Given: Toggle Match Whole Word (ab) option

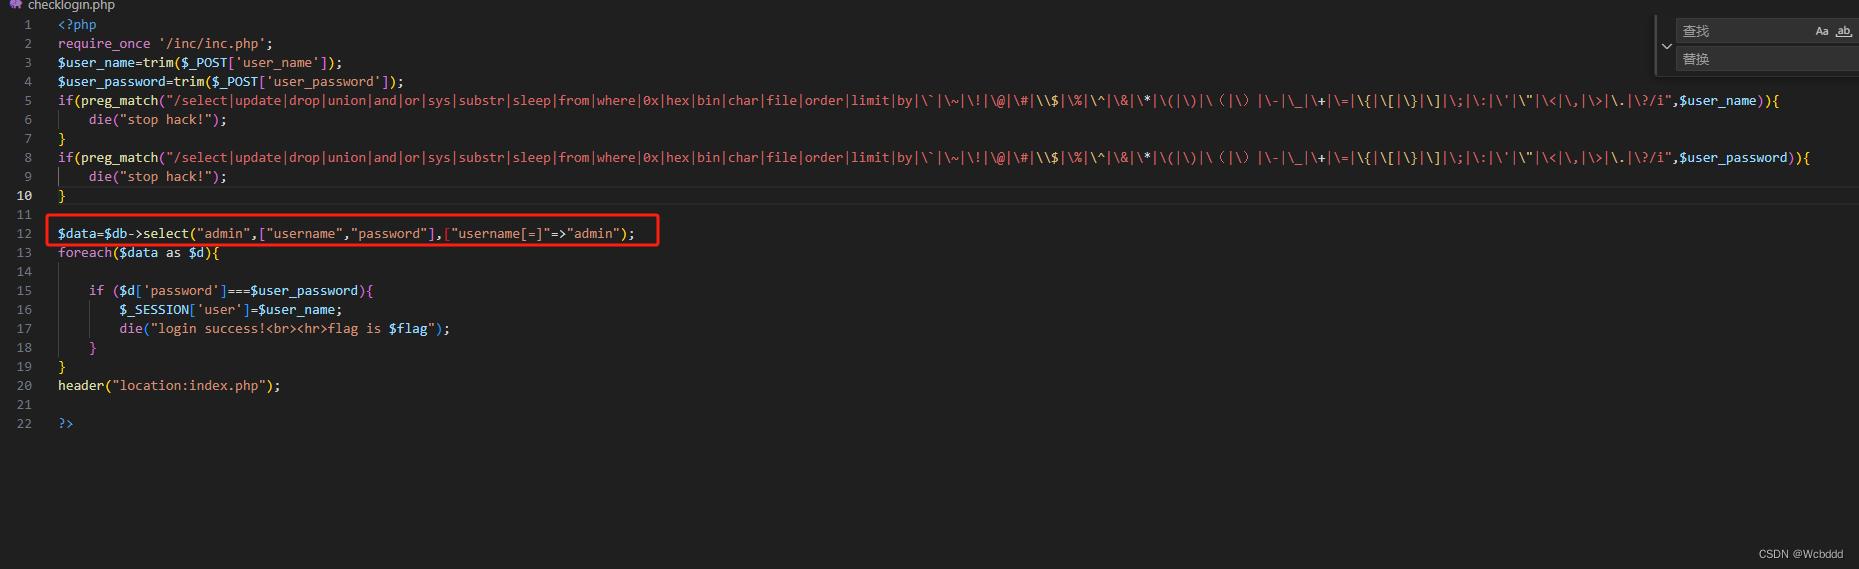Looking at the screenshot, I should (1844, 31).
